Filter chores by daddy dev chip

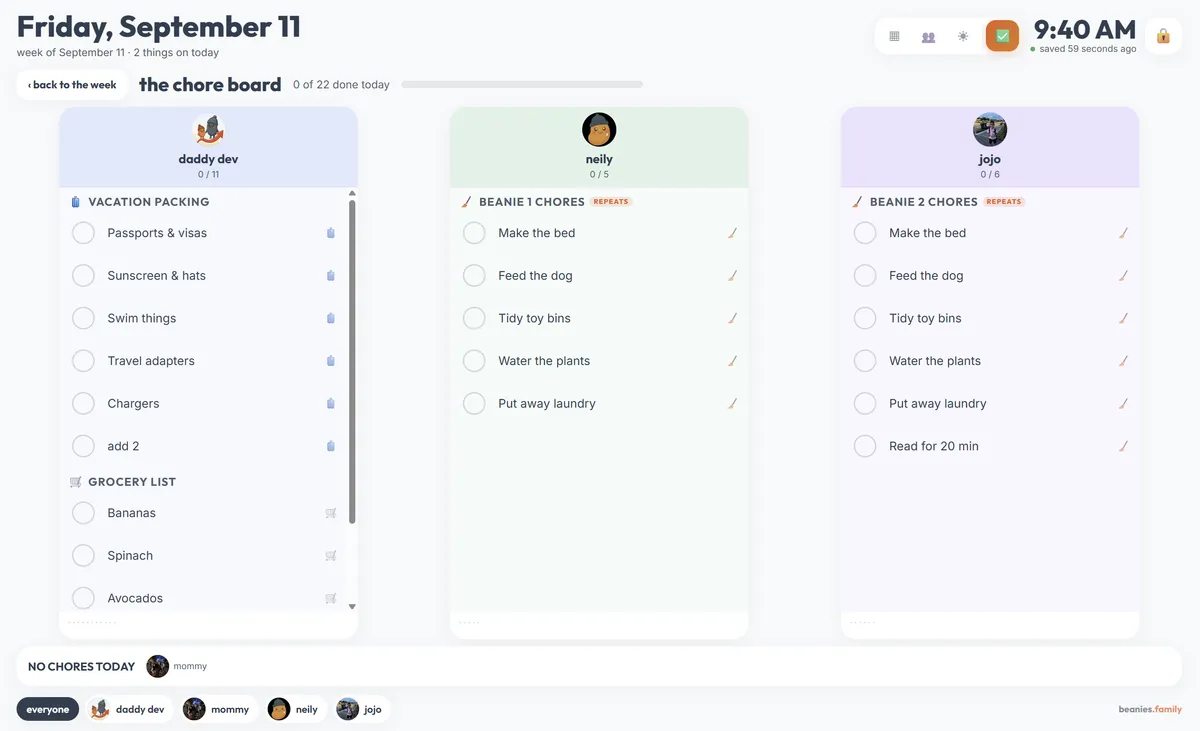pos(128,709)
